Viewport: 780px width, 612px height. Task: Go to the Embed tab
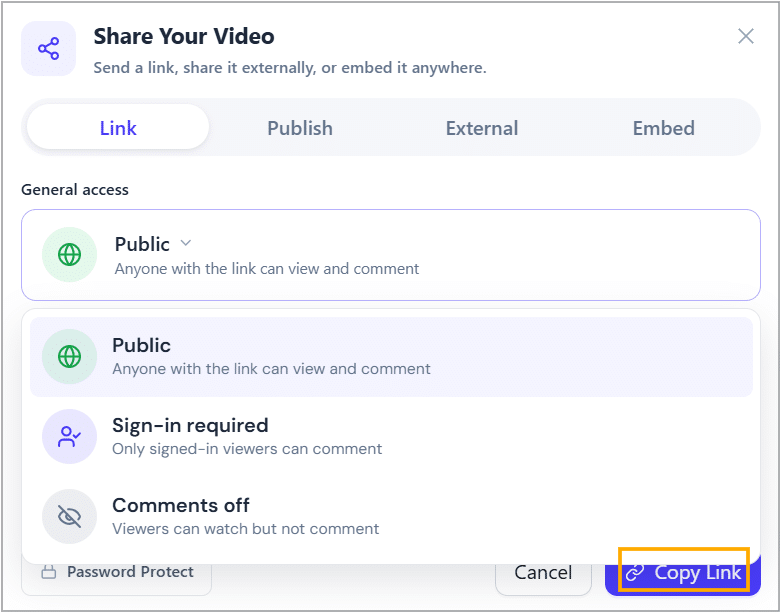tap(664, 128)
